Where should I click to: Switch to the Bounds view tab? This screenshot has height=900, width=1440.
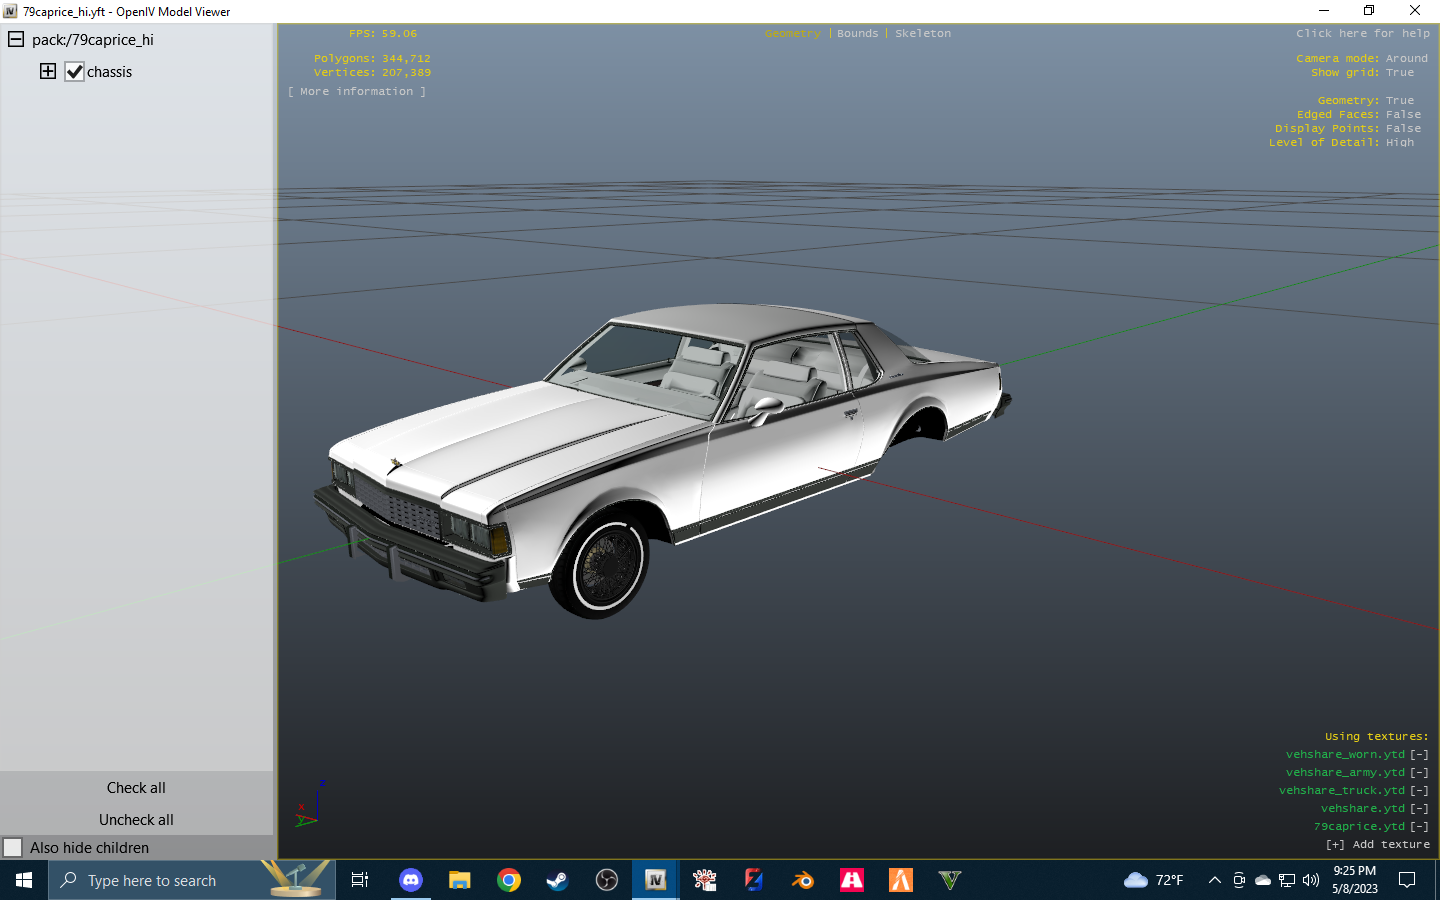tap(857, 33)
